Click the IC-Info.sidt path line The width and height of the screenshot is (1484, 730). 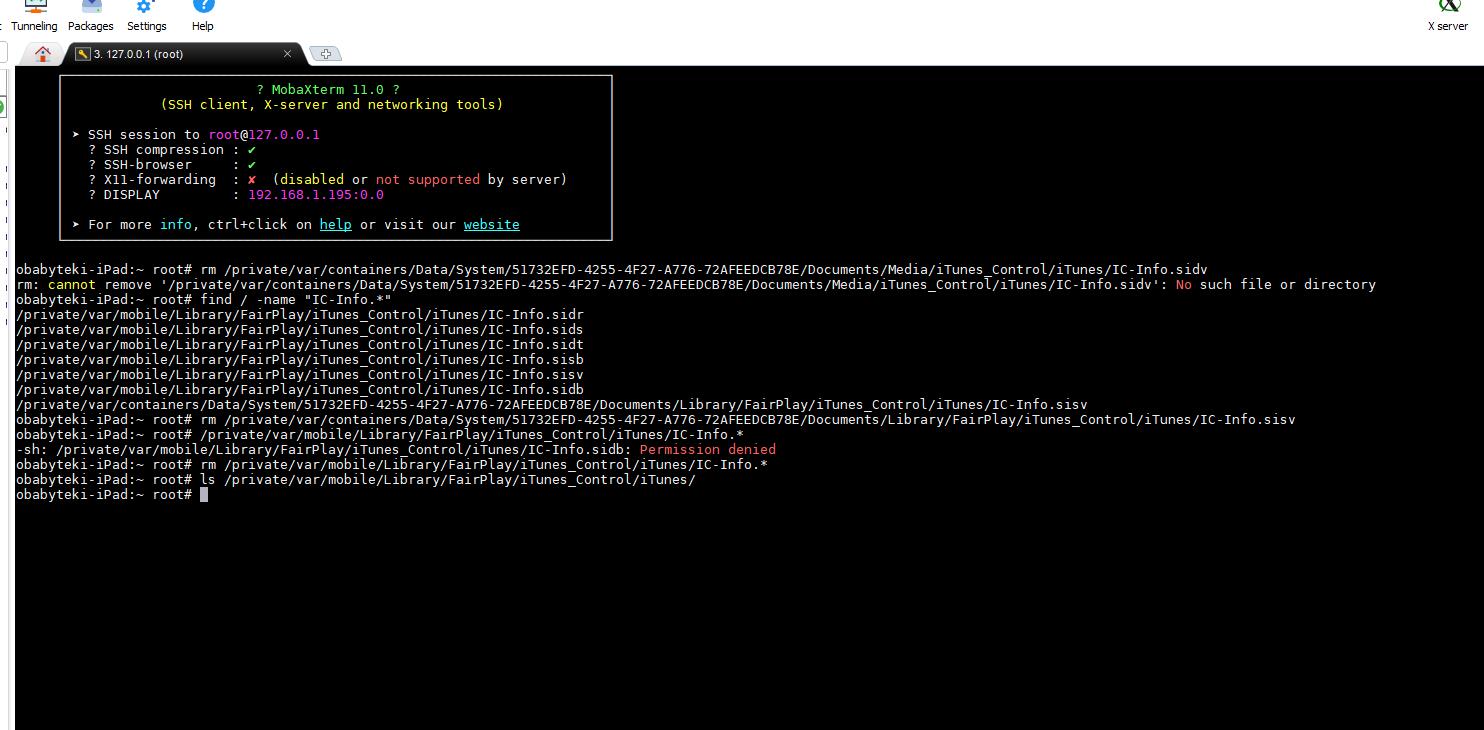tap(300, 345)
